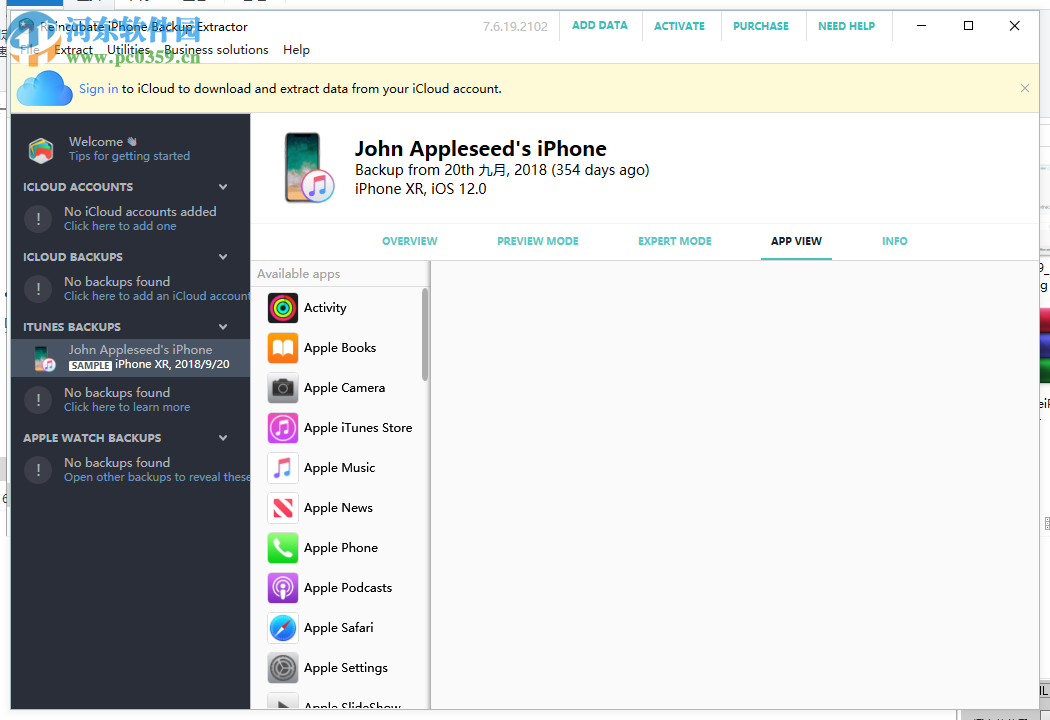Collapse the ITUNES BACKUPS section
The height and width of the screenshot is (720, 1050).
[x=222, y=326]
